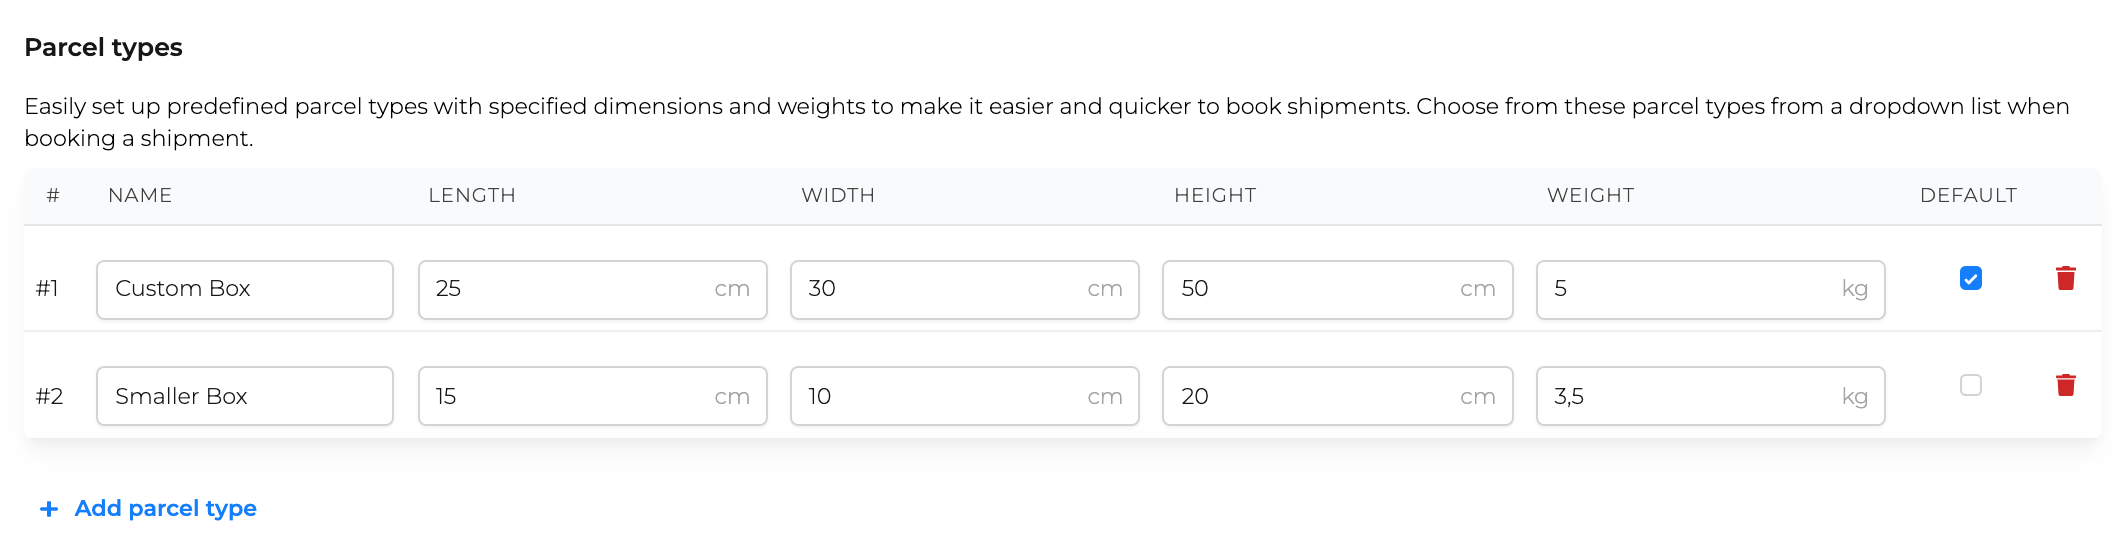Click the DEFAULT column header
The height and width of the screenshot is (546, 2126).
coord(1968,195)
